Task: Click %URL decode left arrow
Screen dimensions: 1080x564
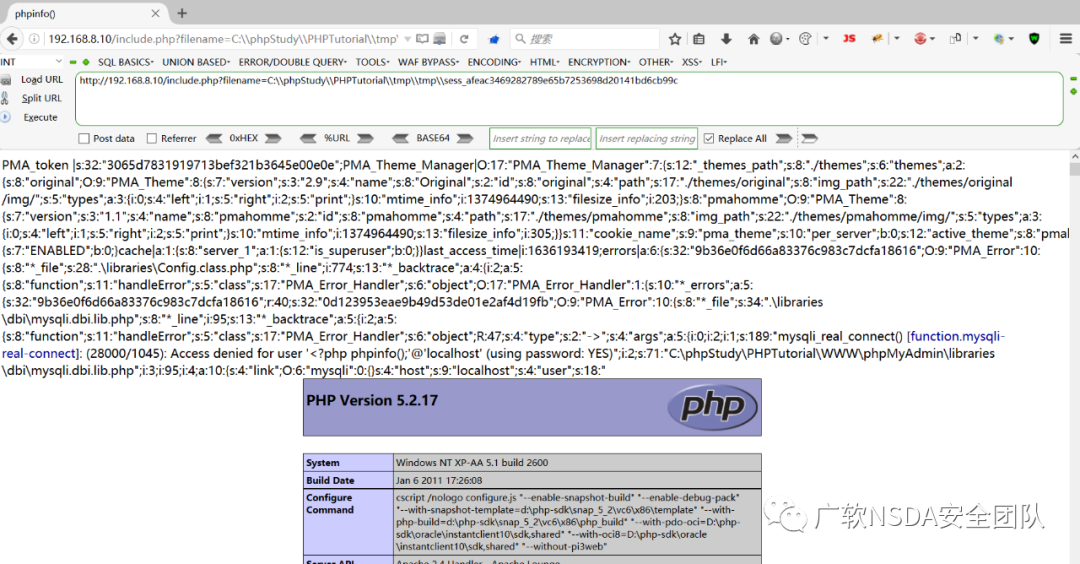Action: point(308,138)
